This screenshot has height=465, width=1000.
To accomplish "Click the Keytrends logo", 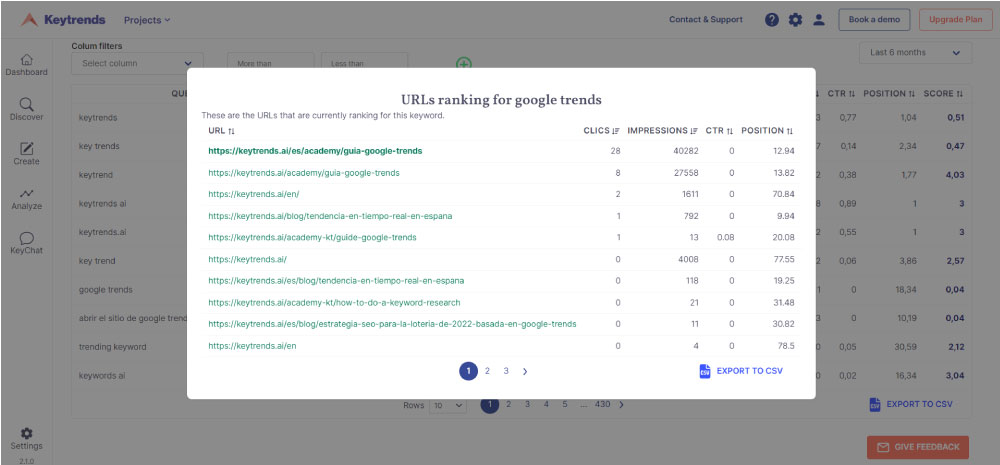I will point(62,20).
